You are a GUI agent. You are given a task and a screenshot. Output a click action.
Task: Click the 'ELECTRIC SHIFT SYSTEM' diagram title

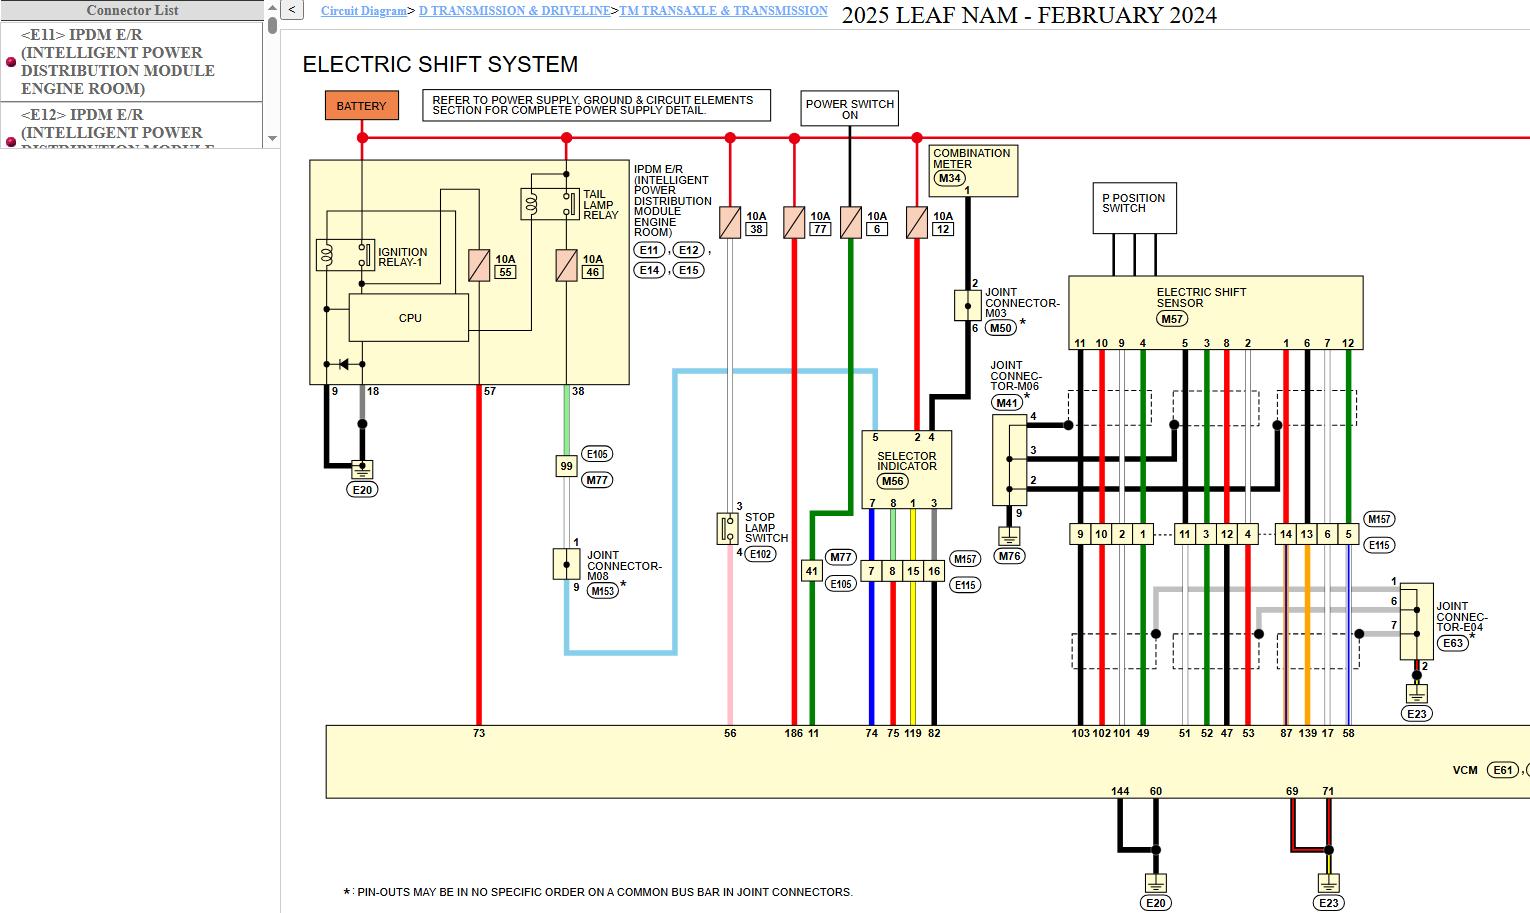click(x=440, y=64)
